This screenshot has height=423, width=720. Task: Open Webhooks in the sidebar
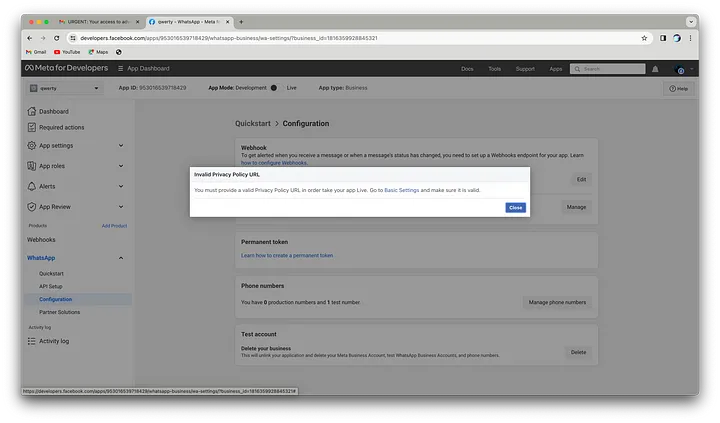(x=41, y=240)
